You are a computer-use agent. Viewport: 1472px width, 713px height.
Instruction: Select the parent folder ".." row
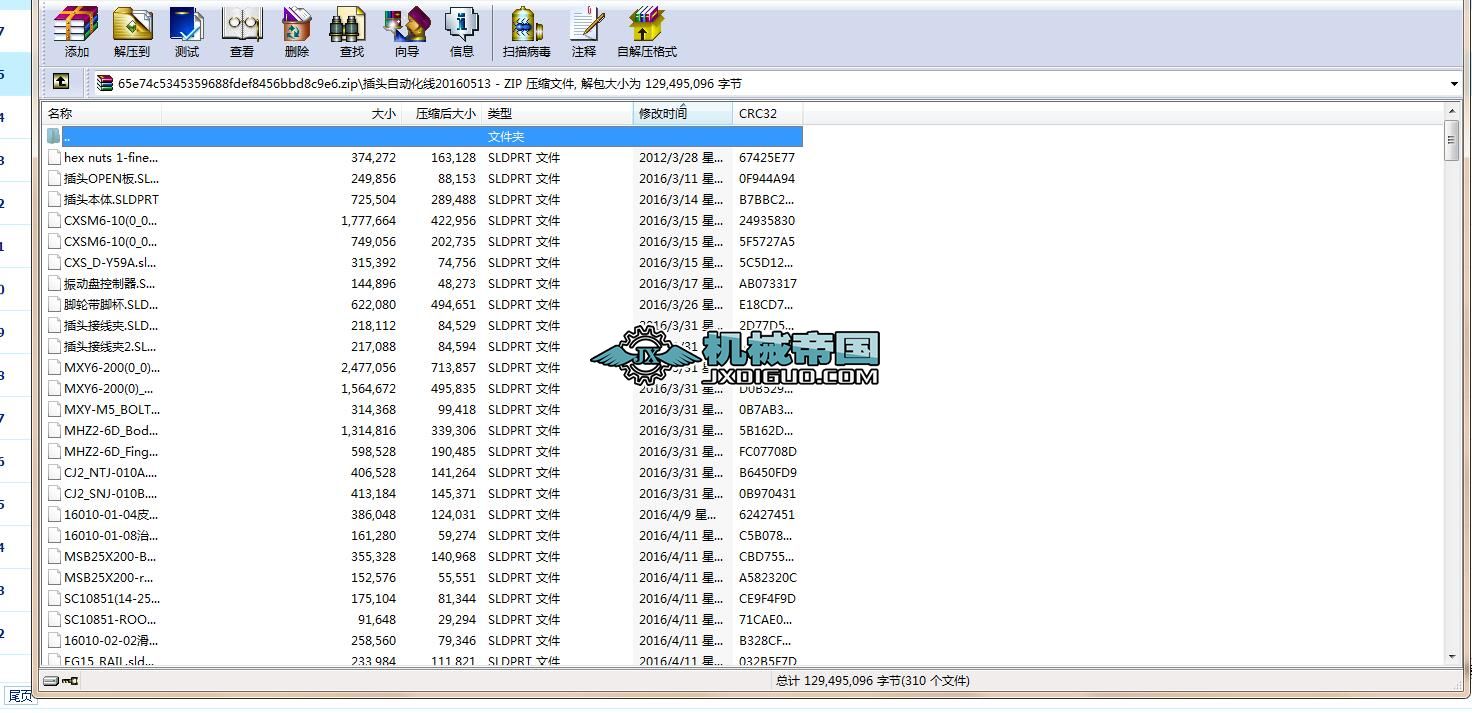tap(422, 136)
